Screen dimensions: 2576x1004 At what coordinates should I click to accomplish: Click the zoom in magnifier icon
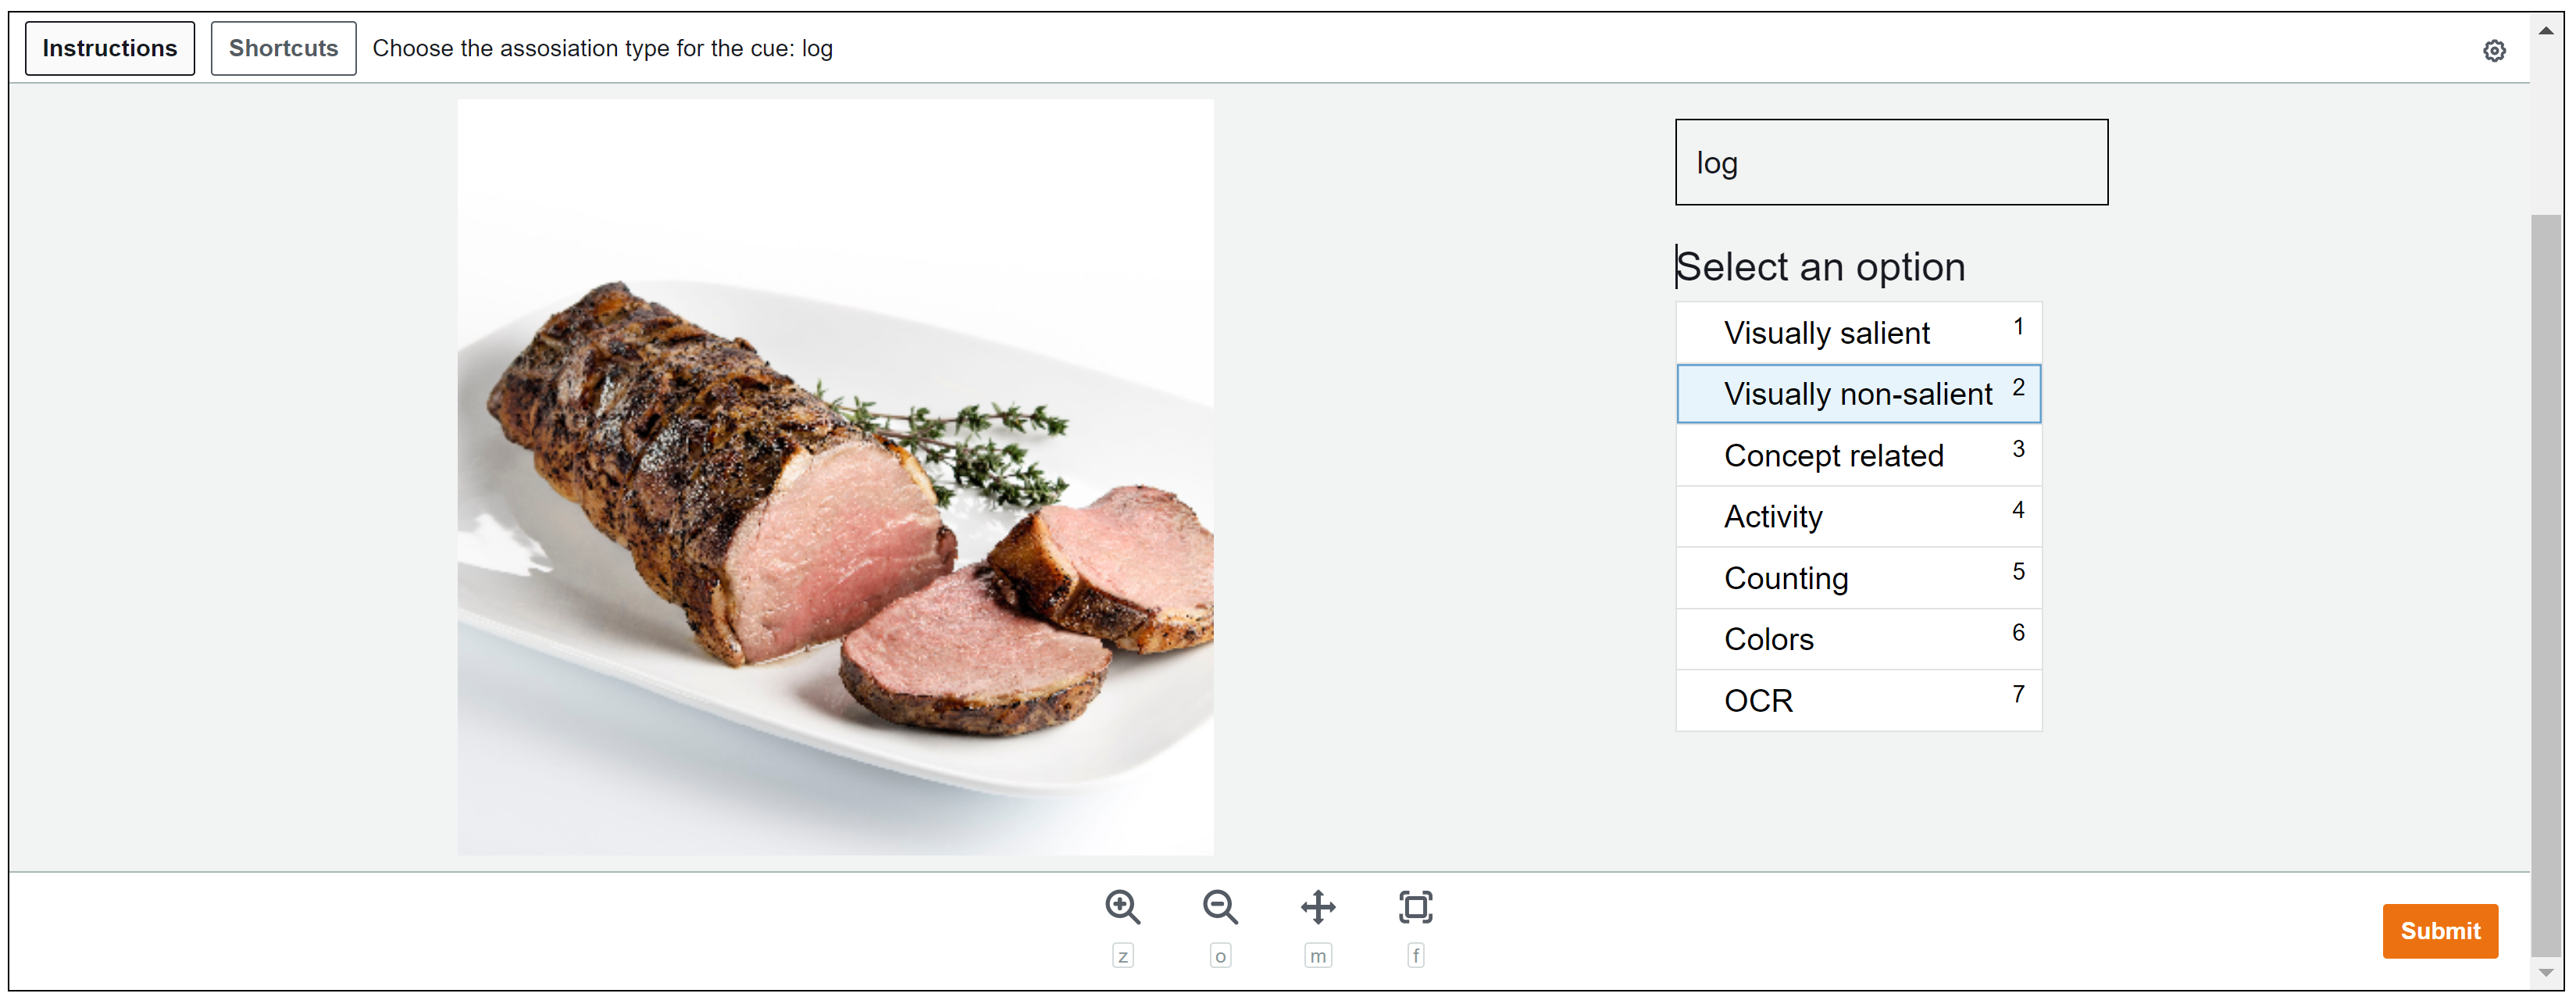[x=1122, y=907]
